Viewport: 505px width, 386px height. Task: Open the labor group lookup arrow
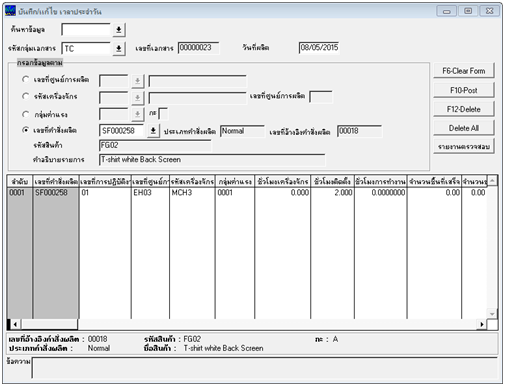[137, 114]
